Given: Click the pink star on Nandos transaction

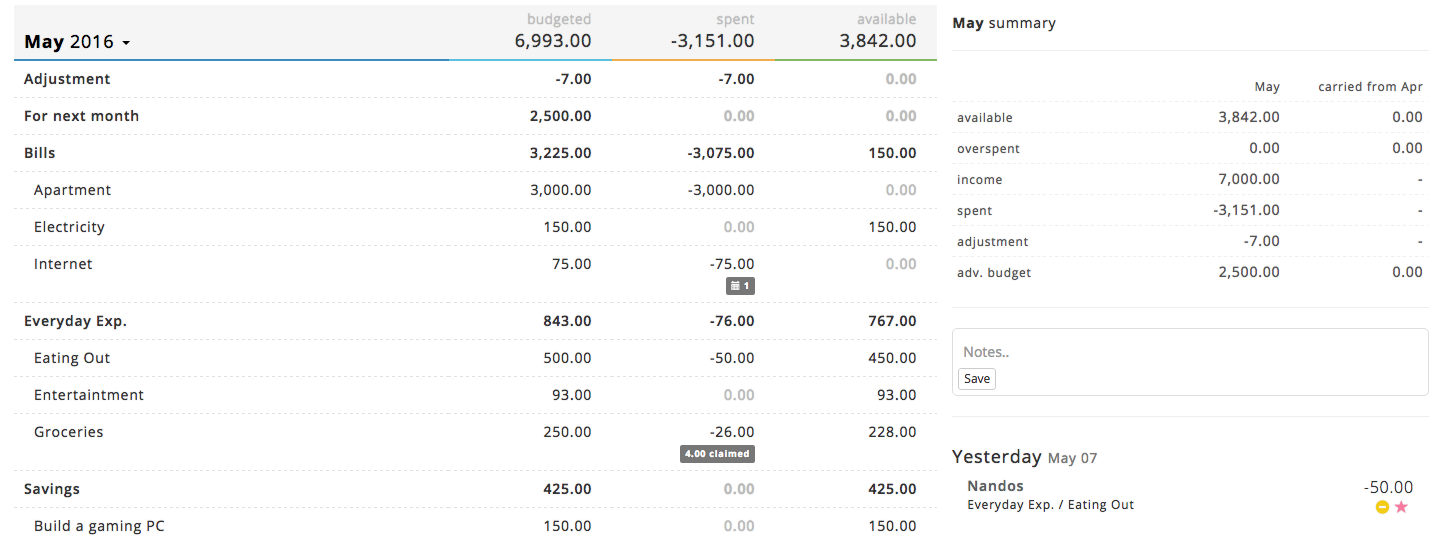Looking at the screenshot, I should (x=1401, y=507).
